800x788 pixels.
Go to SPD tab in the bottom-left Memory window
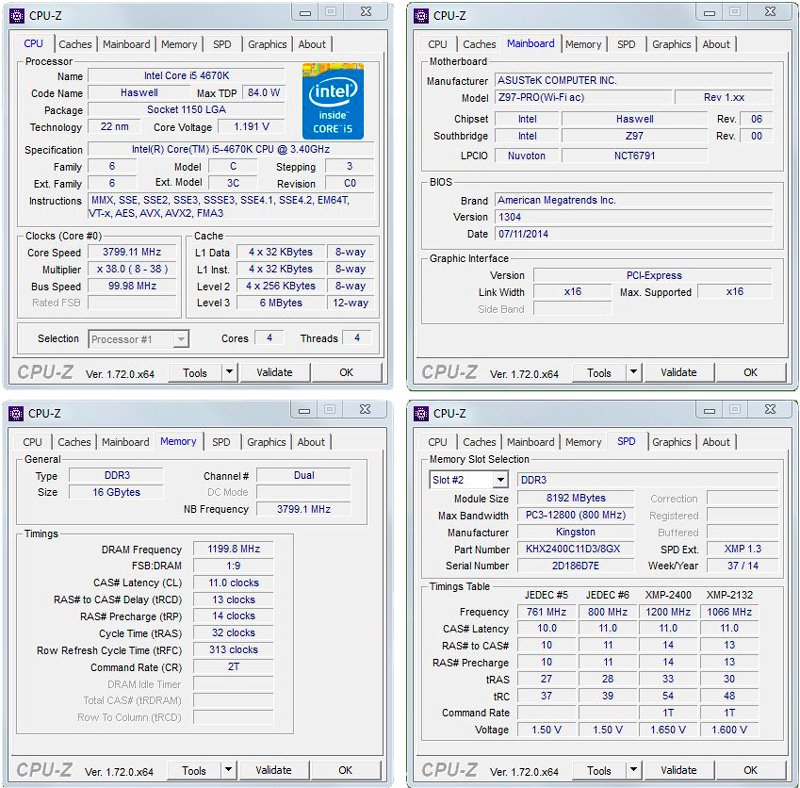pyautogui.click(x=221, y=442)
